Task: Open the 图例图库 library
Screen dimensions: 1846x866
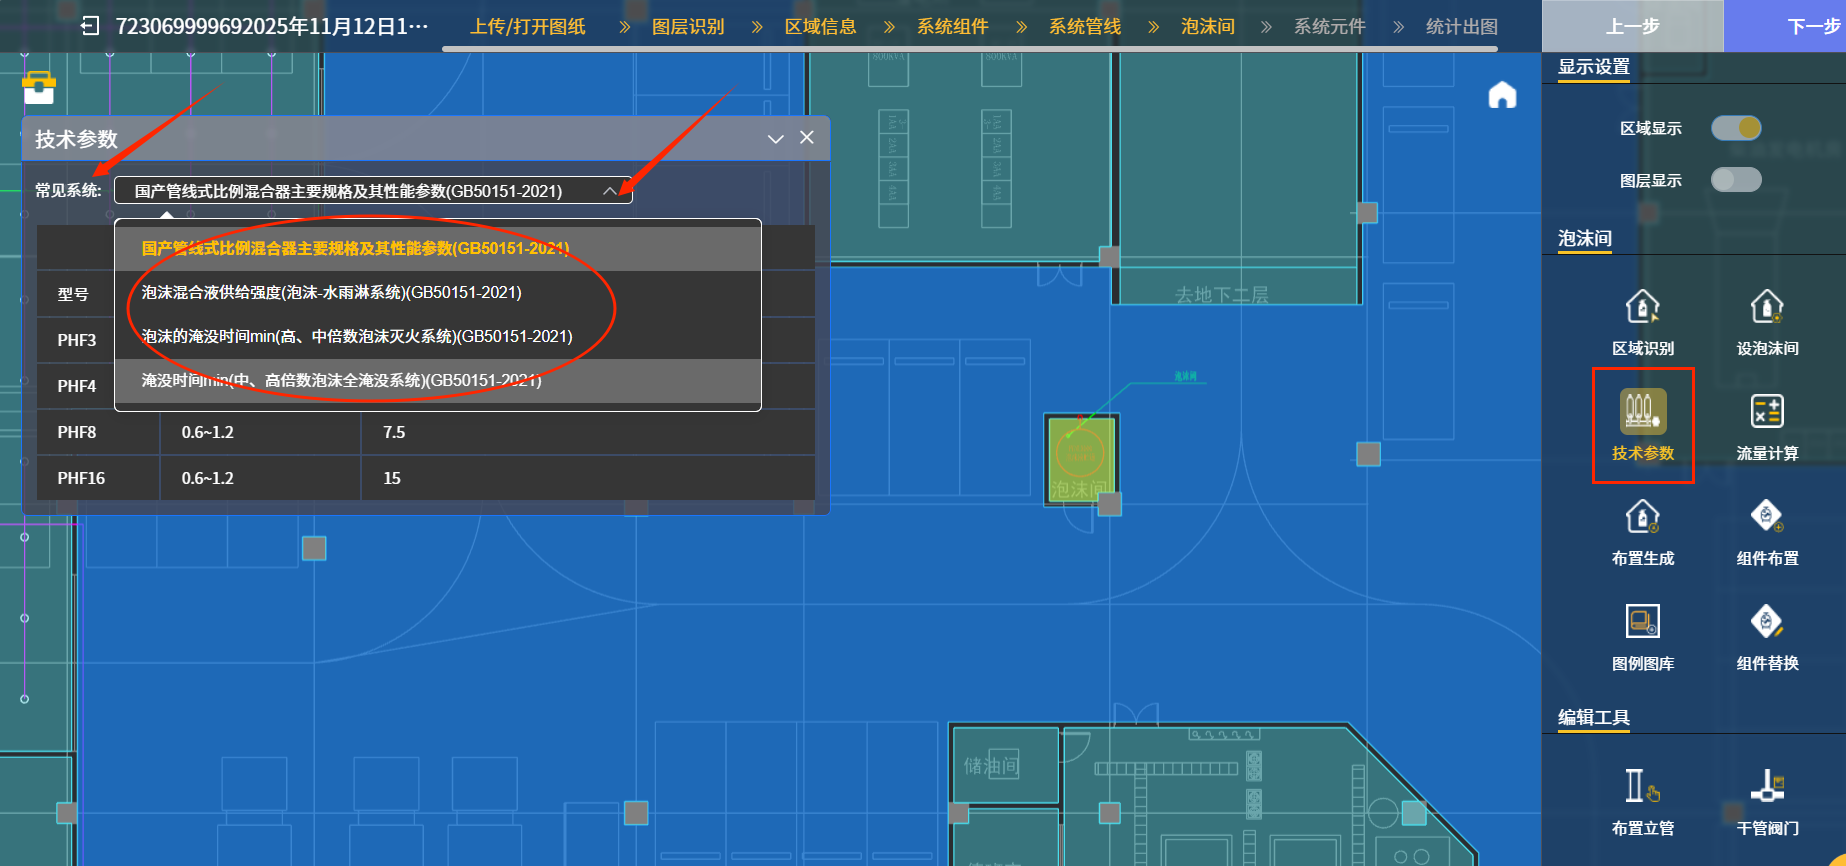Action: point(1642,622)
